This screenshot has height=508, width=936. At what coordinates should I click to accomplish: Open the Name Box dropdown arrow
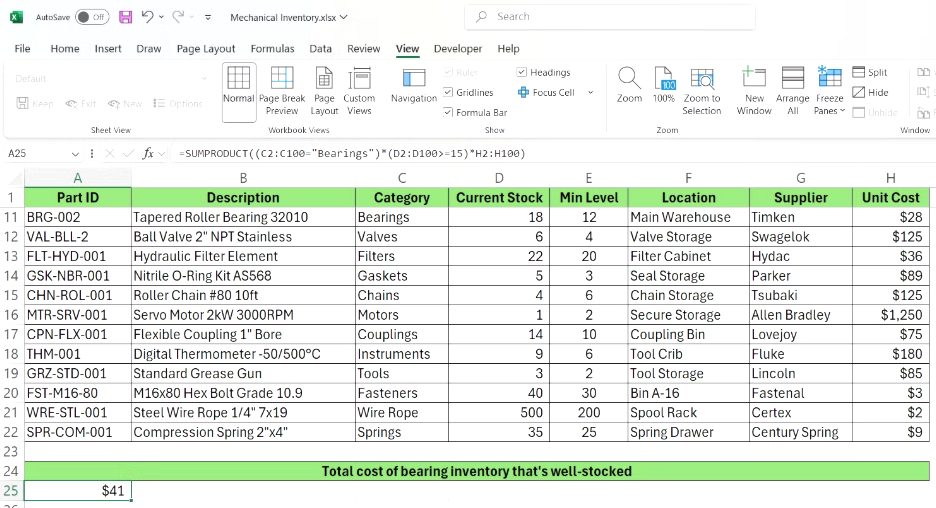pos(75,154)
